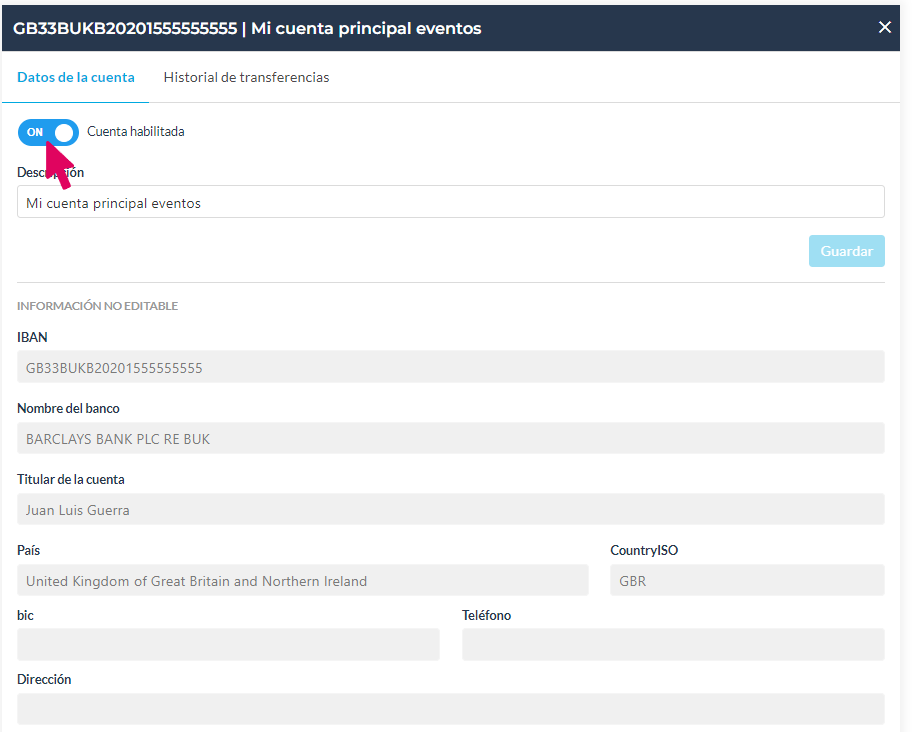Click the empty bic field
Viewport: 913px width, 732px height.
click(228, 645)
